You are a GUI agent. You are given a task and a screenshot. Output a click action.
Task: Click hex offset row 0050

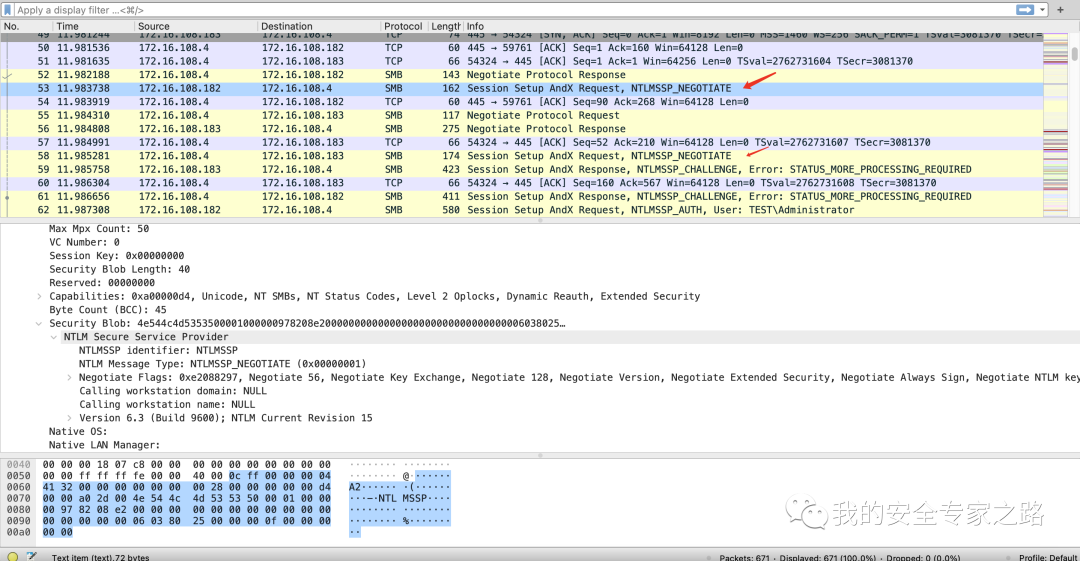coord(19,476)
